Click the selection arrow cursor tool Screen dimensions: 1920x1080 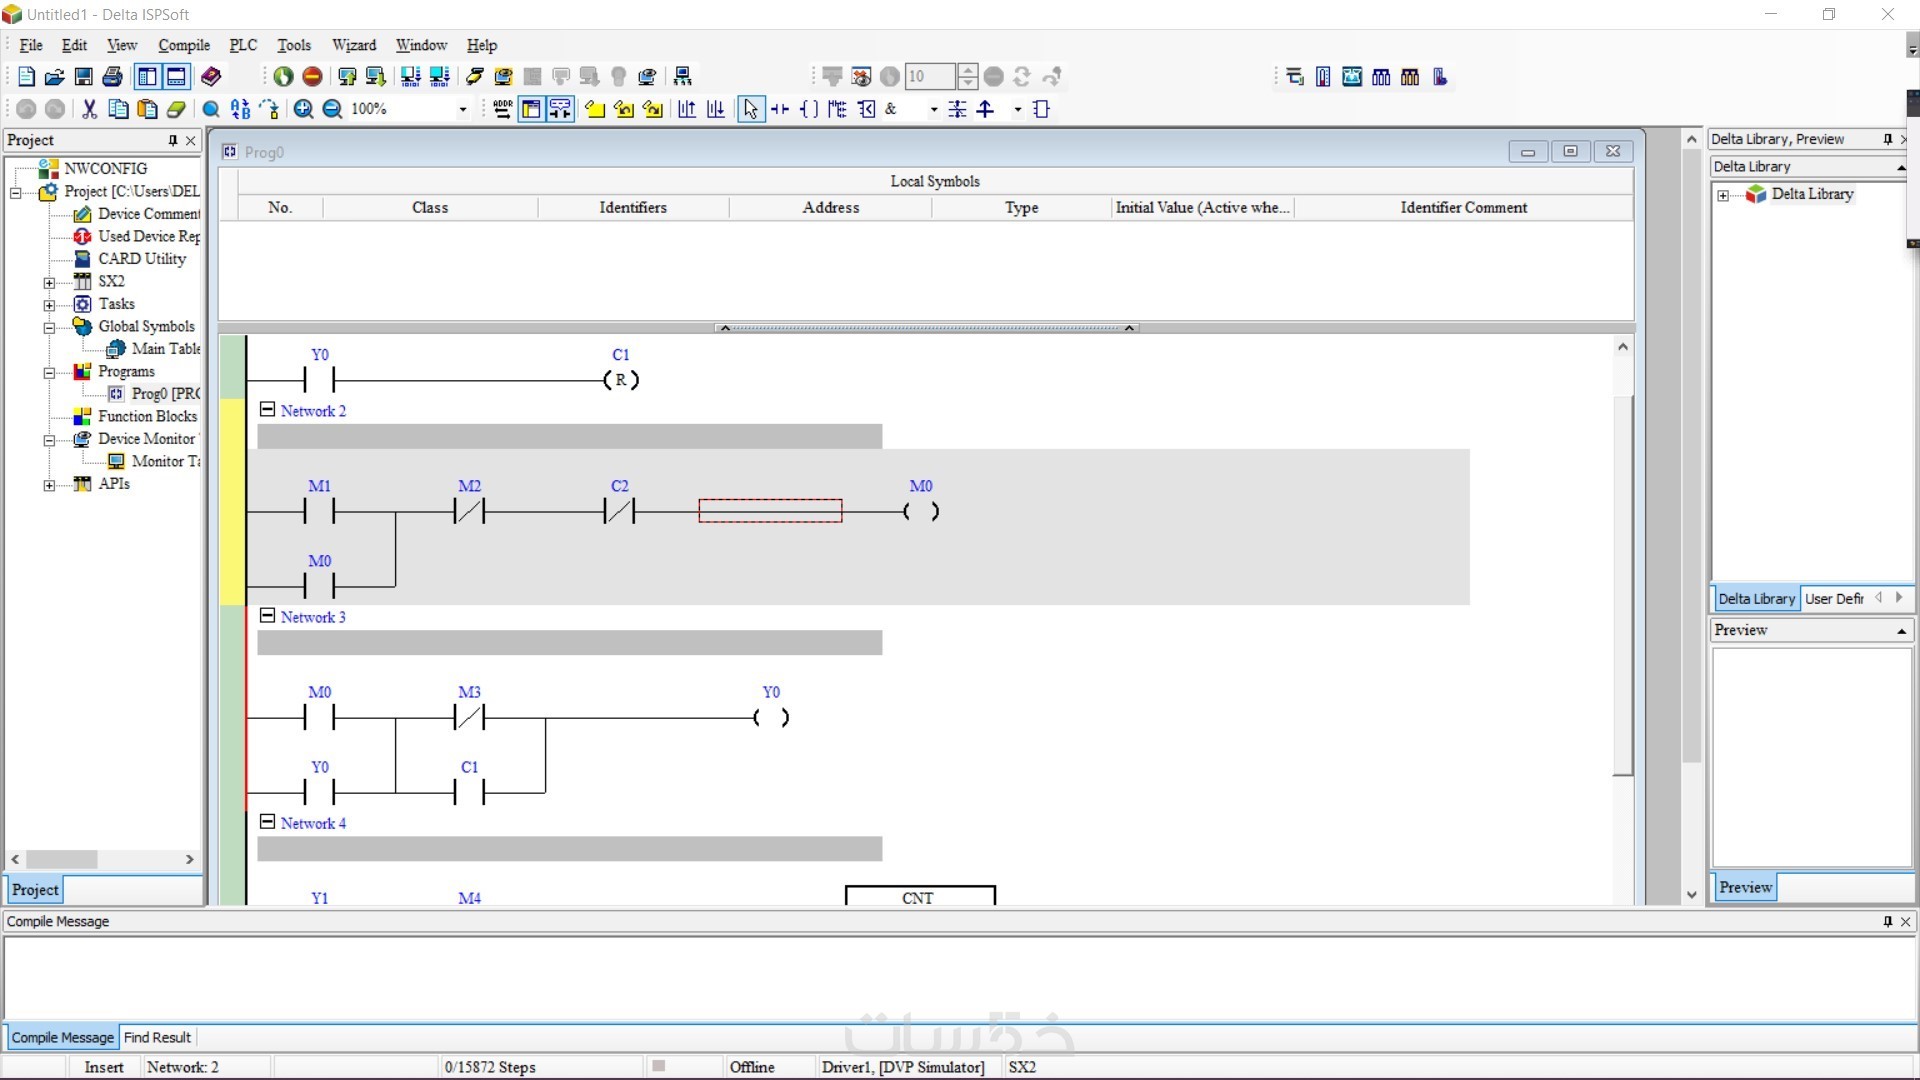[750, 109]
